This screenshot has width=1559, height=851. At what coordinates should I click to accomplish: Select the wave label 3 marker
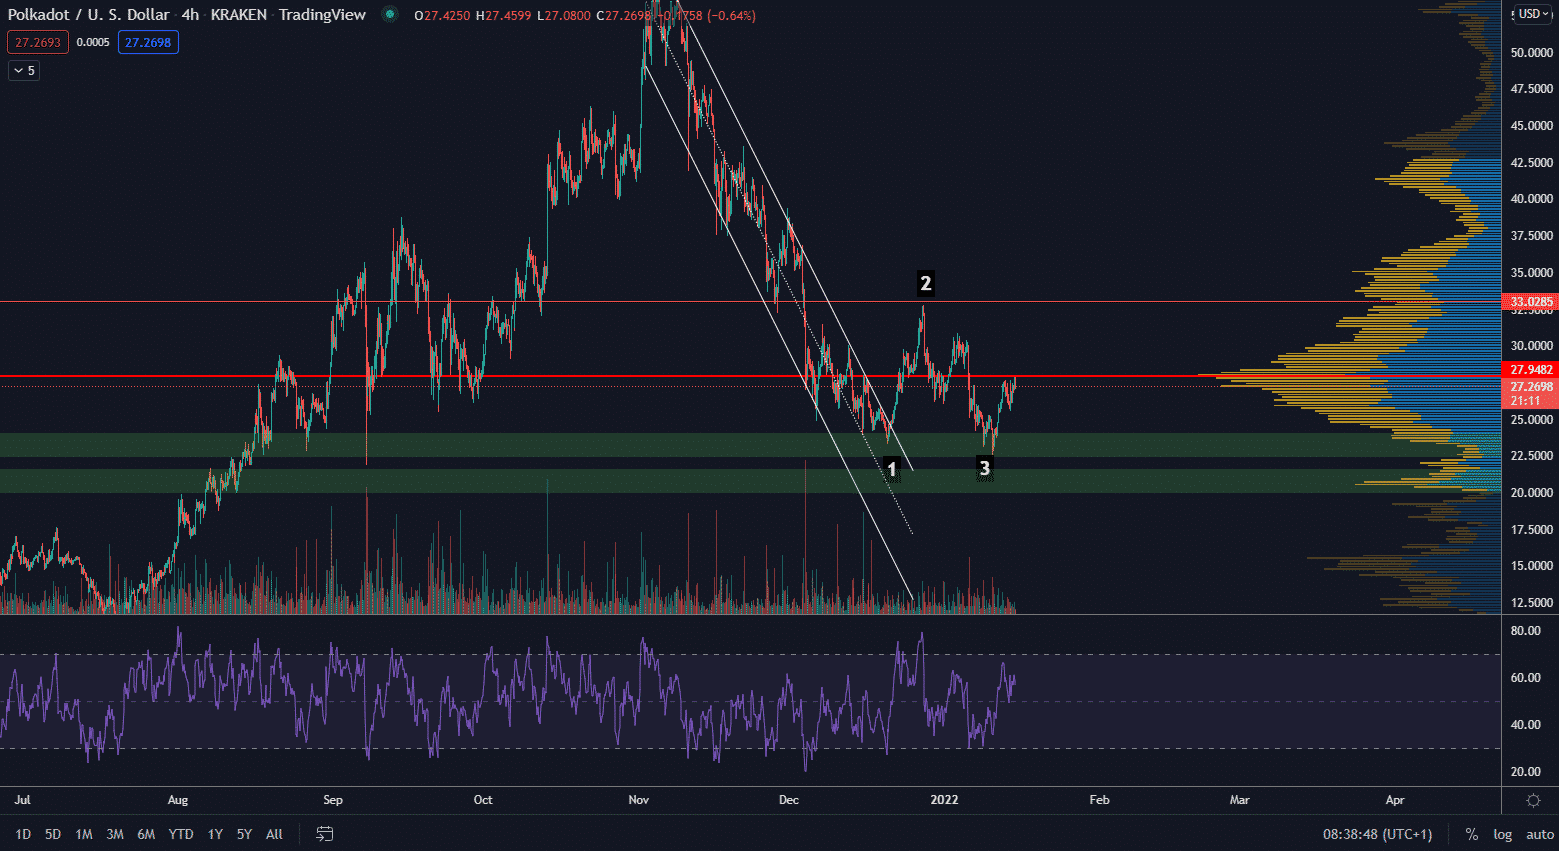[x=984, y=468]
